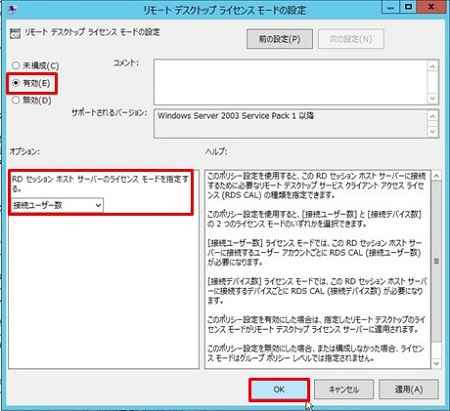
Task: Click supported version scroll down arrow
Action: (x=432, y=131)
